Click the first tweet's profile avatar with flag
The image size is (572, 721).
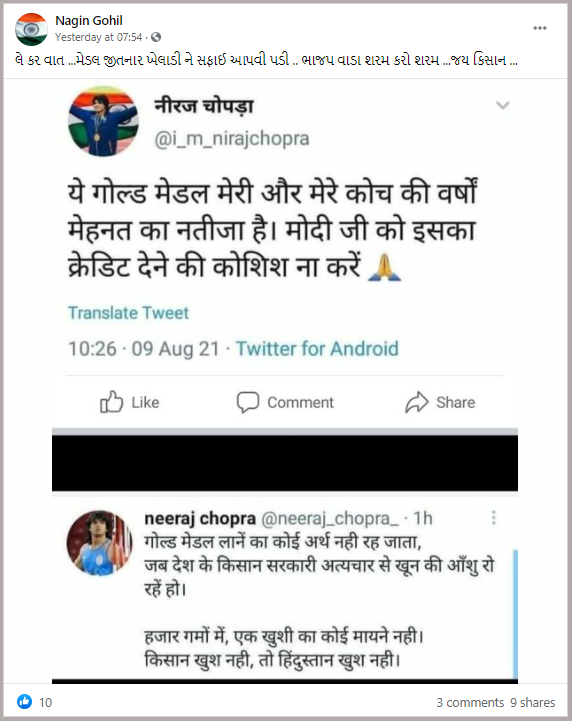coord(103,122)
